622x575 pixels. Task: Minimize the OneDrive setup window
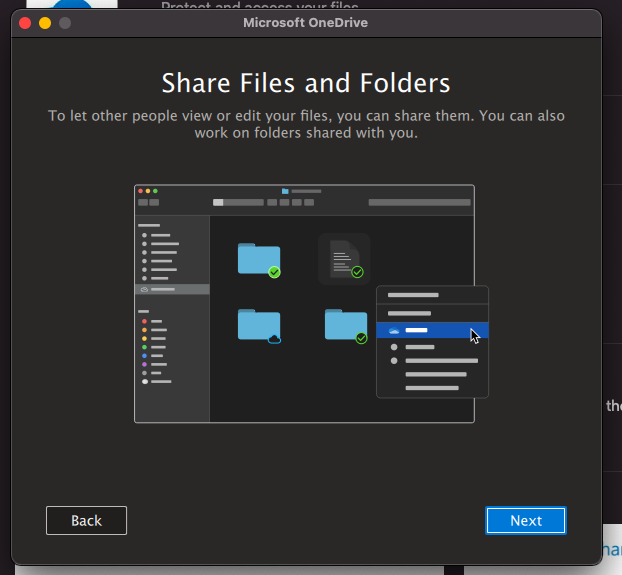45,23
